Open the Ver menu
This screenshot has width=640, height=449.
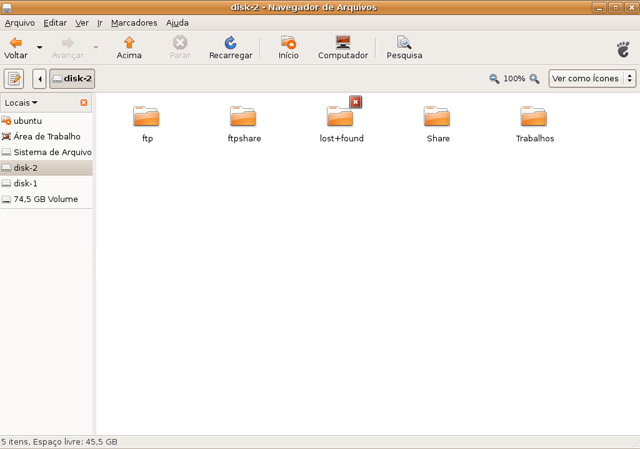pos(82,23)
